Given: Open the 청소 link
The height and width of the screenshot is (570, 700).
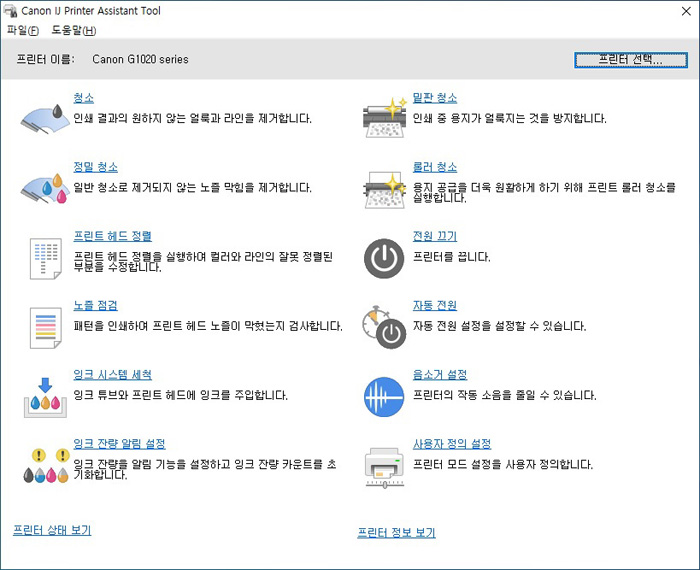Looking at the screenshot, I should point(83,98).
